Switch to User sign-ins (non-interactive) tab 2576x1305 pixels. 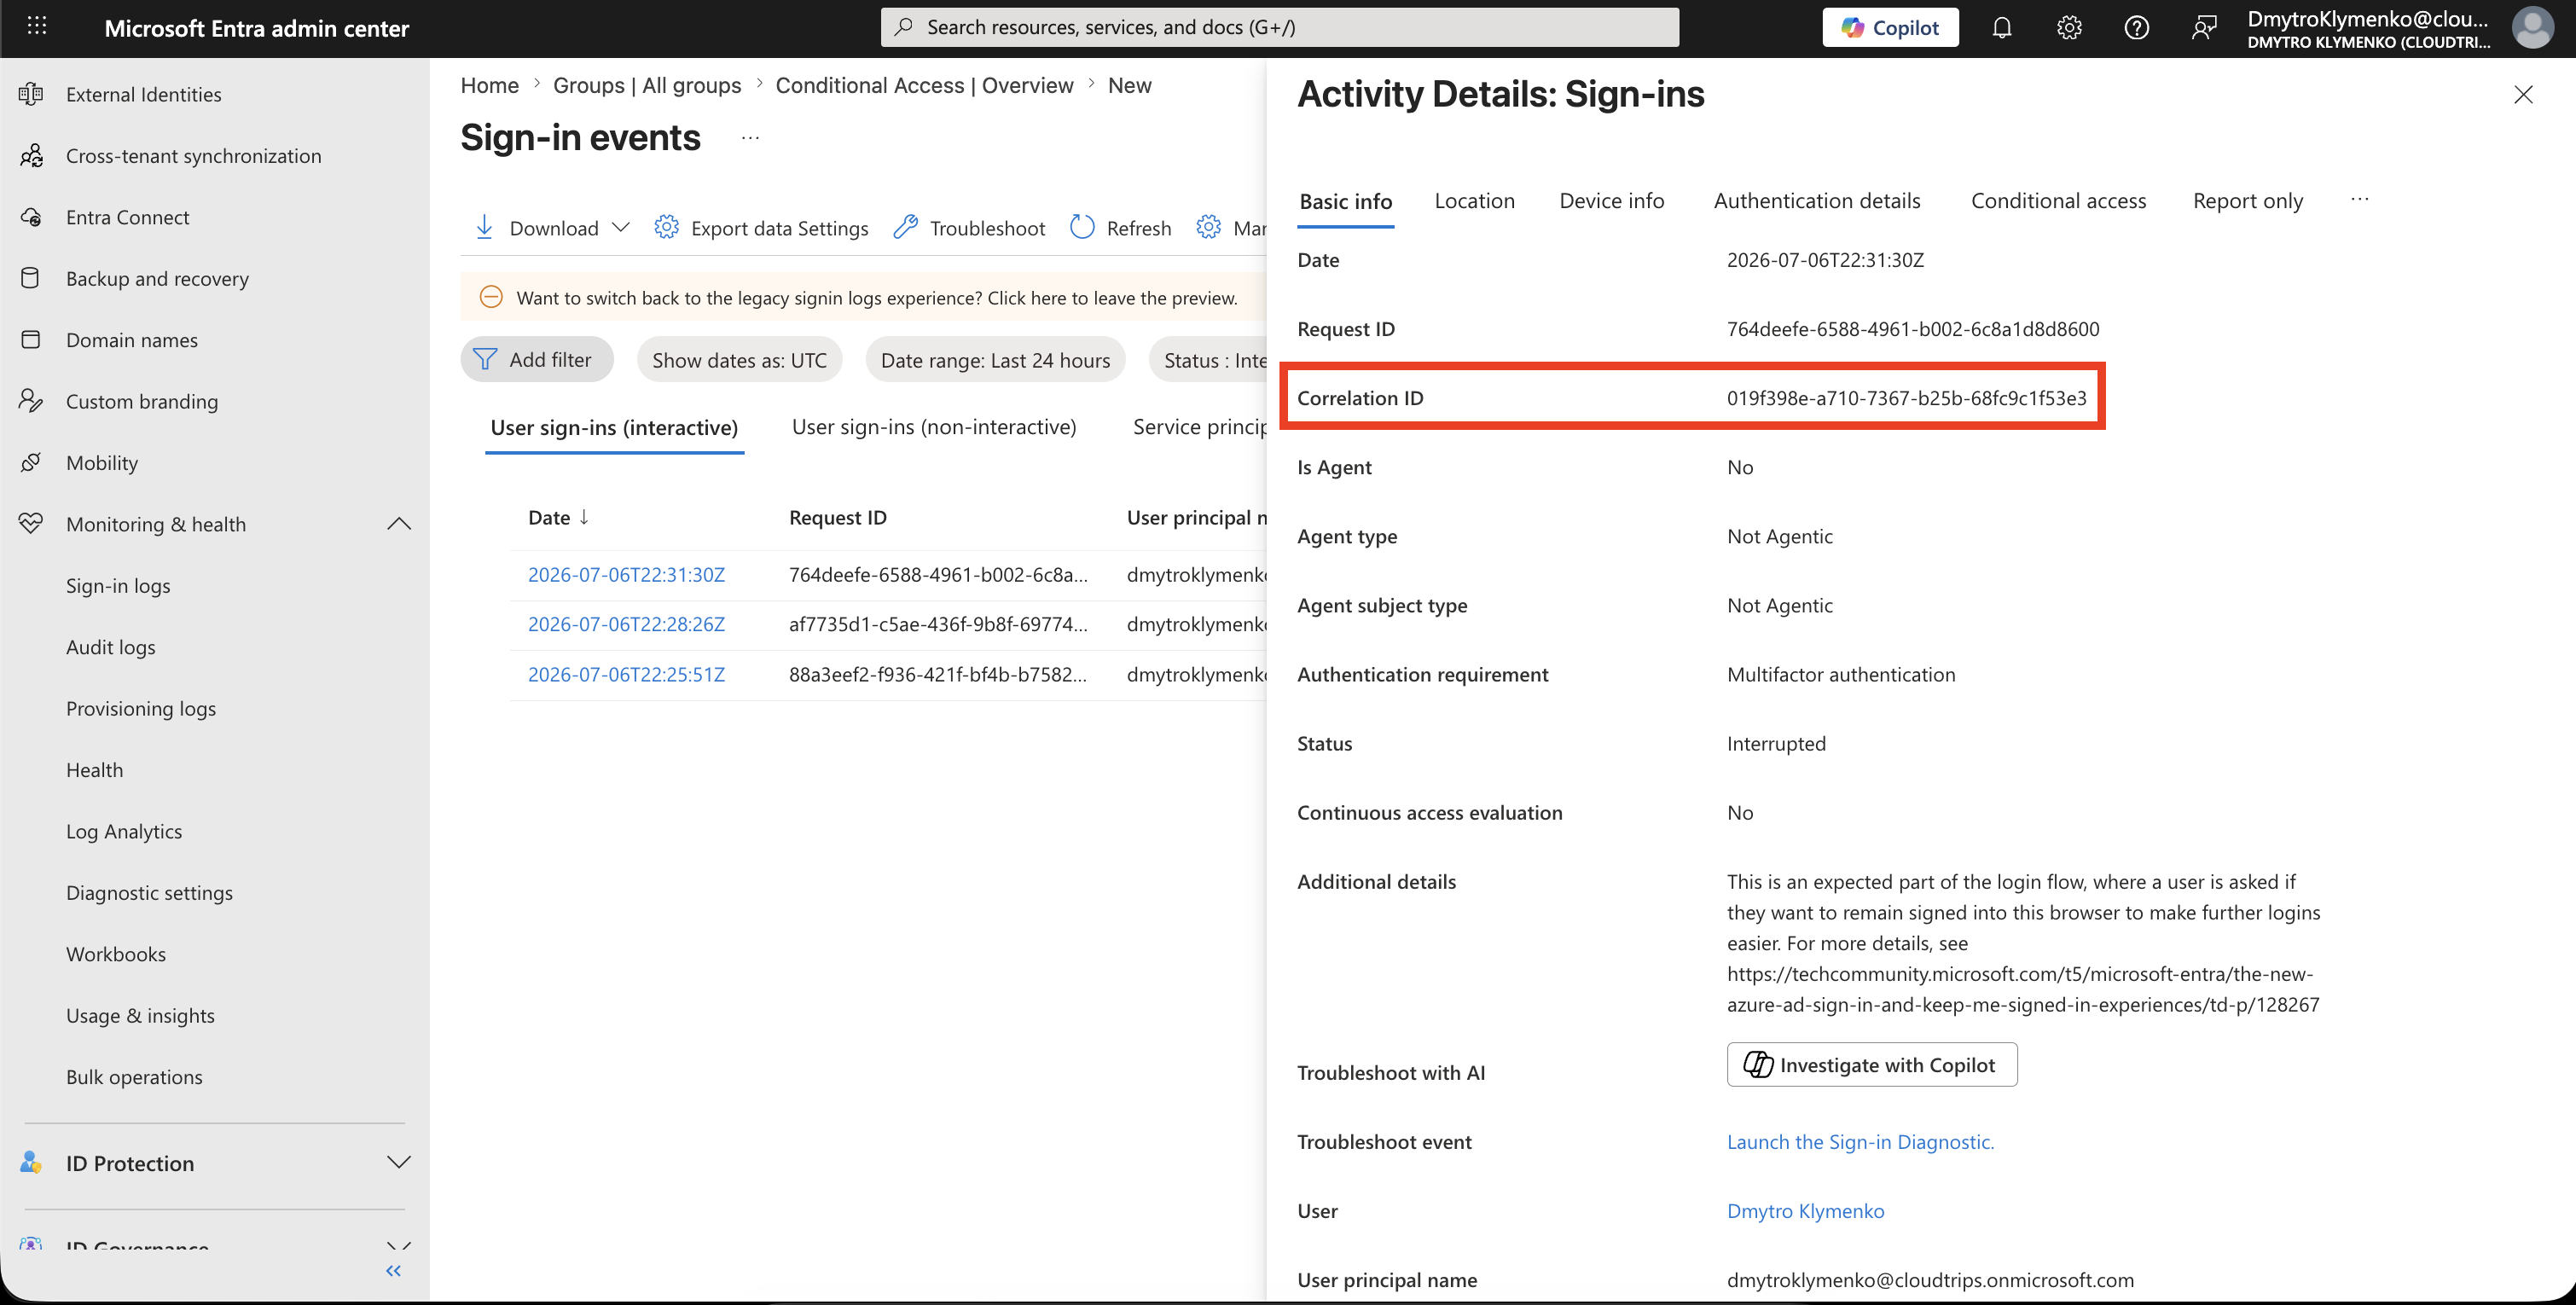coord(934,427)
